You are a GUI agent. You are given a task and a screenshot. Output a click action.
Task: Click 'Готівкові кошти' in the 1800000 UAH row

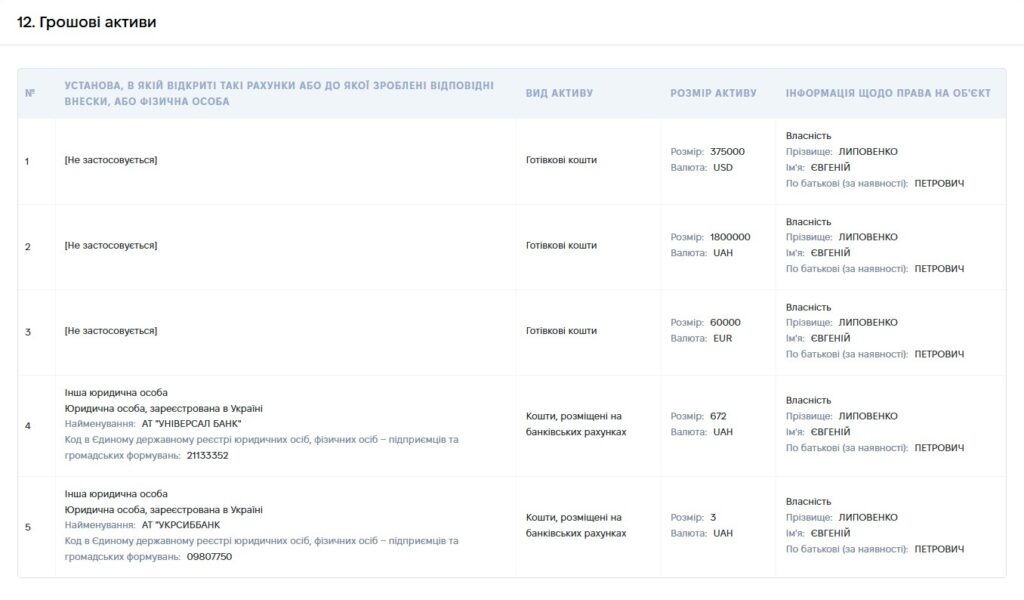561,245
